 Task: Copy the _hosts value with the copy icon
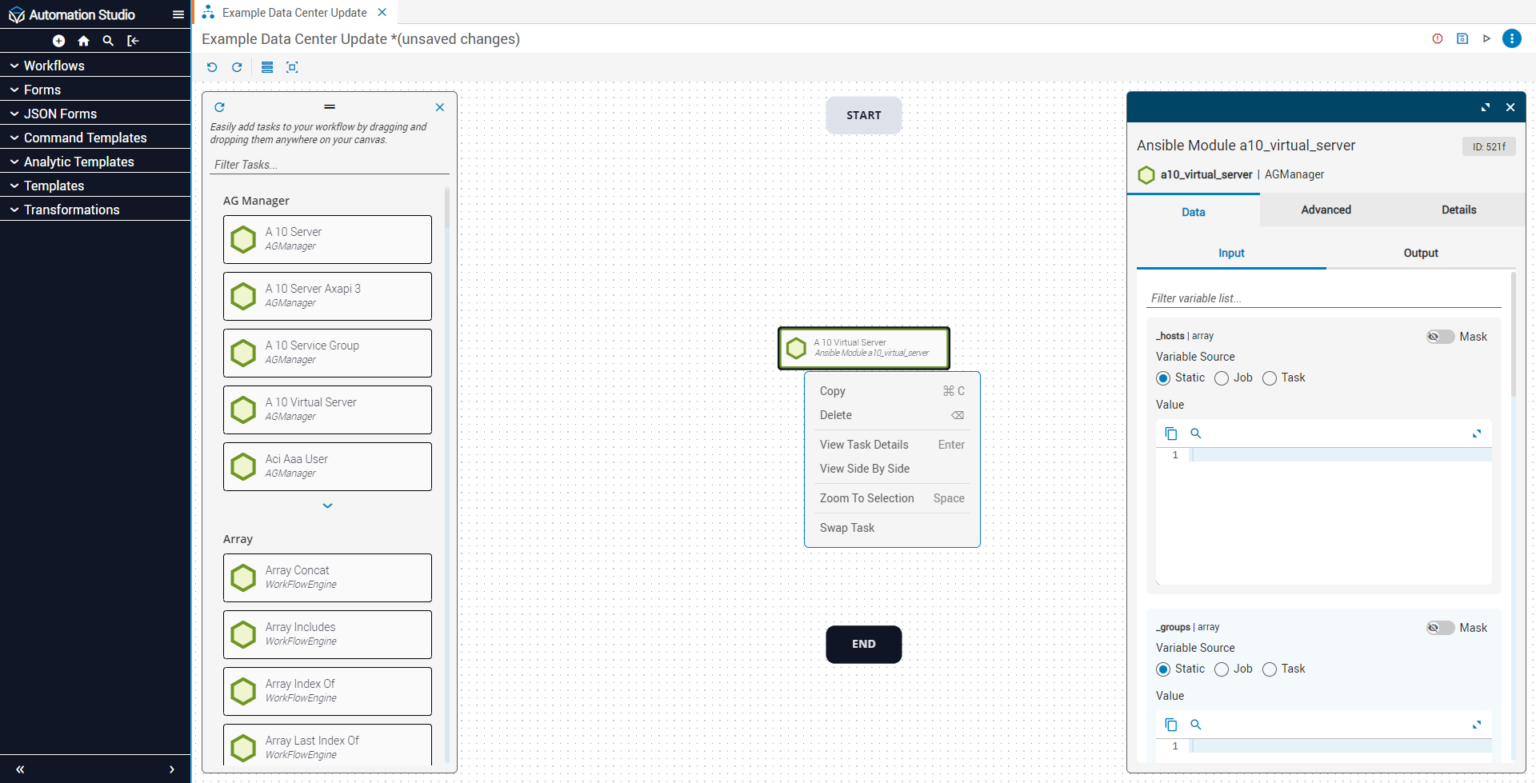pos(1171,433)
